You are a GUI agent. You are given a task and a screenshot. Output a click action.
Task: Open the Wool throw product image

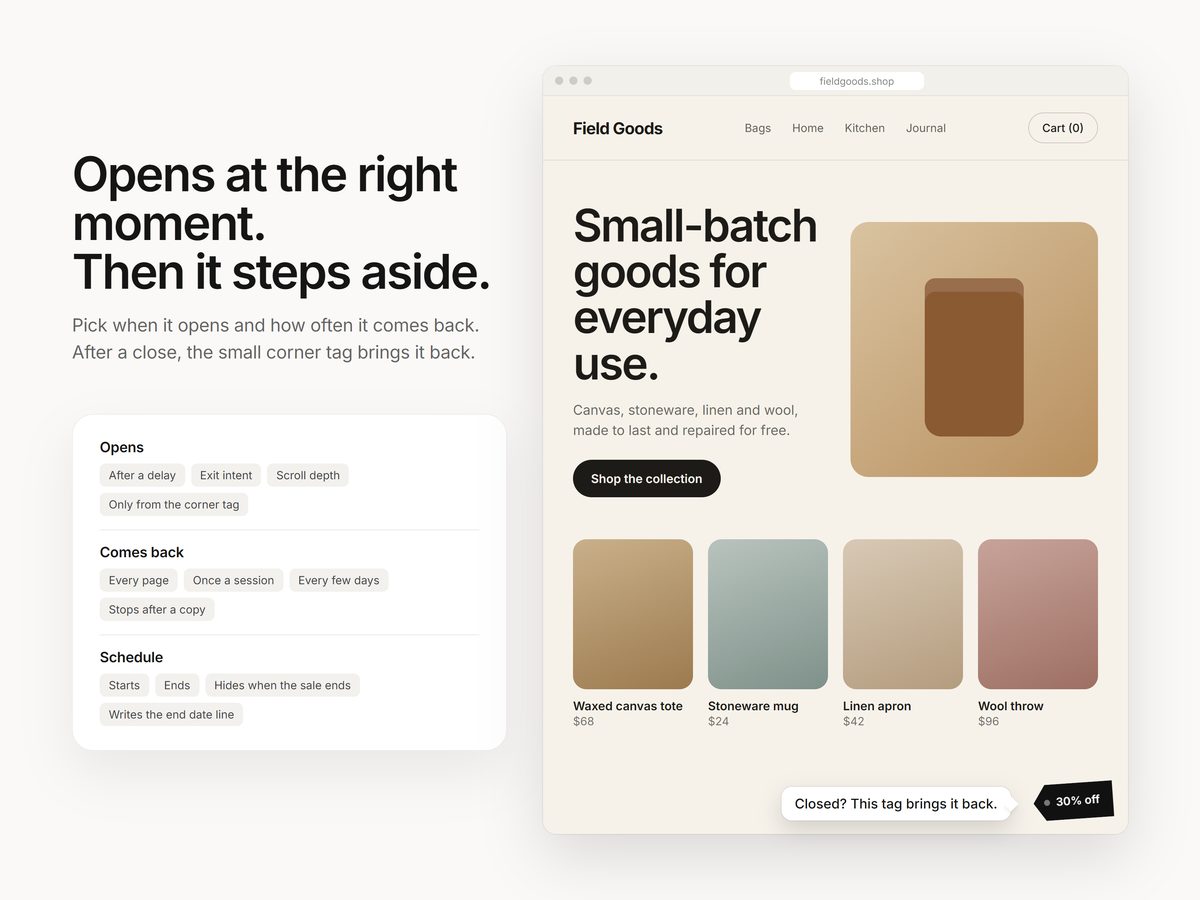pyautogui.click(x=1038, y=614)
